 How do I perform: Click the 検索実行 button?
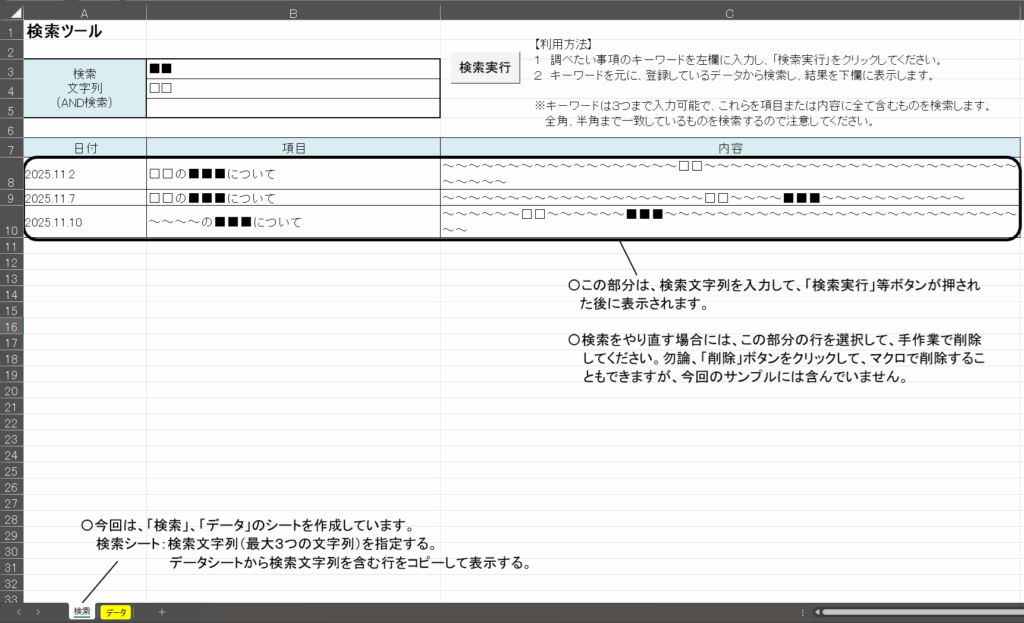pos(485,68)
